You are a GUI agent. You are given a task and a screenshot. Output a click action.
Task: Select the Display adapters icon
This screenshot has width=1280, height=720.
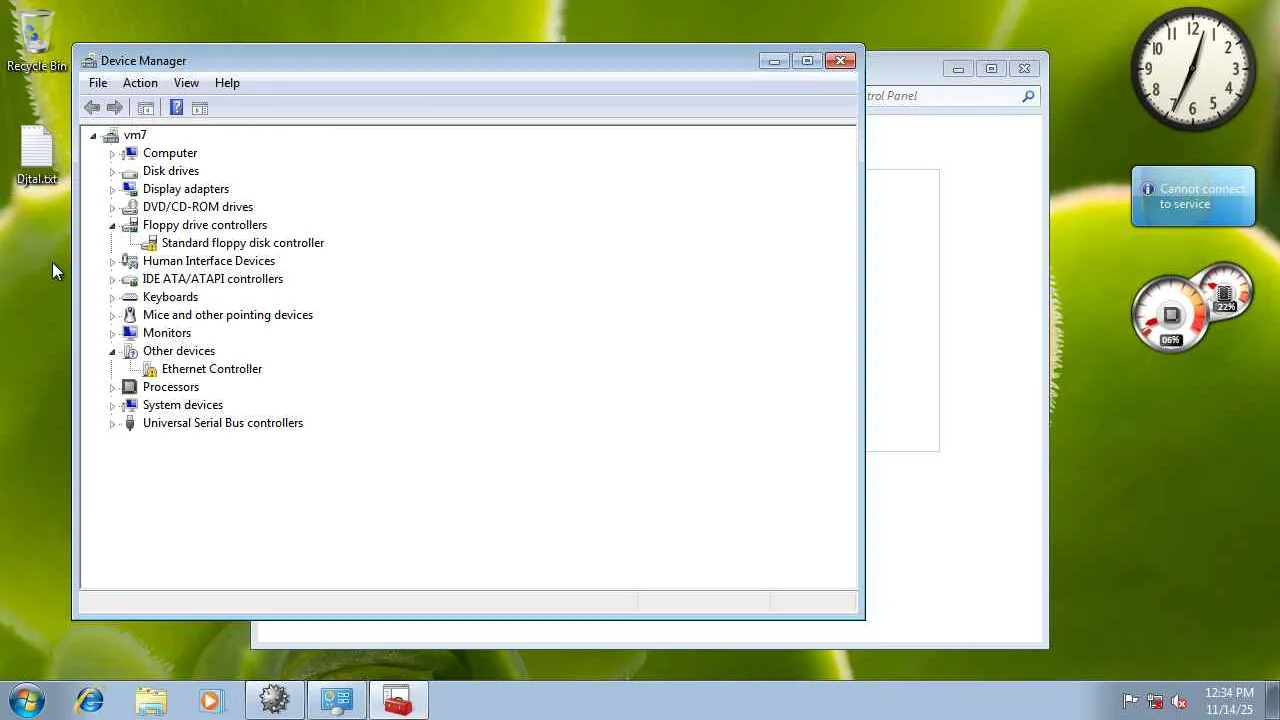tap(129, 189)
